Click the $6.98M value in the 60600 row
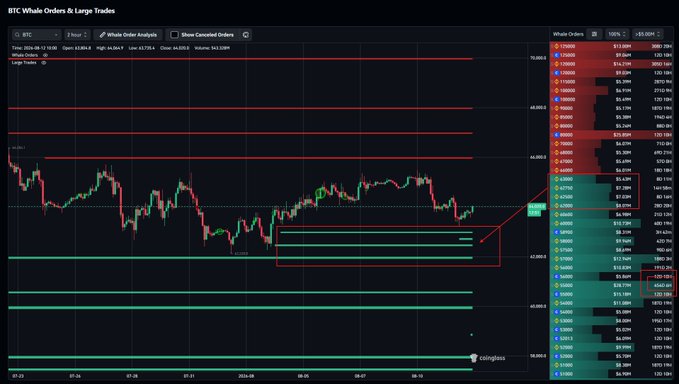Viewport: 679px width, 384px height. pyautogui.click(x=623, y=215)
